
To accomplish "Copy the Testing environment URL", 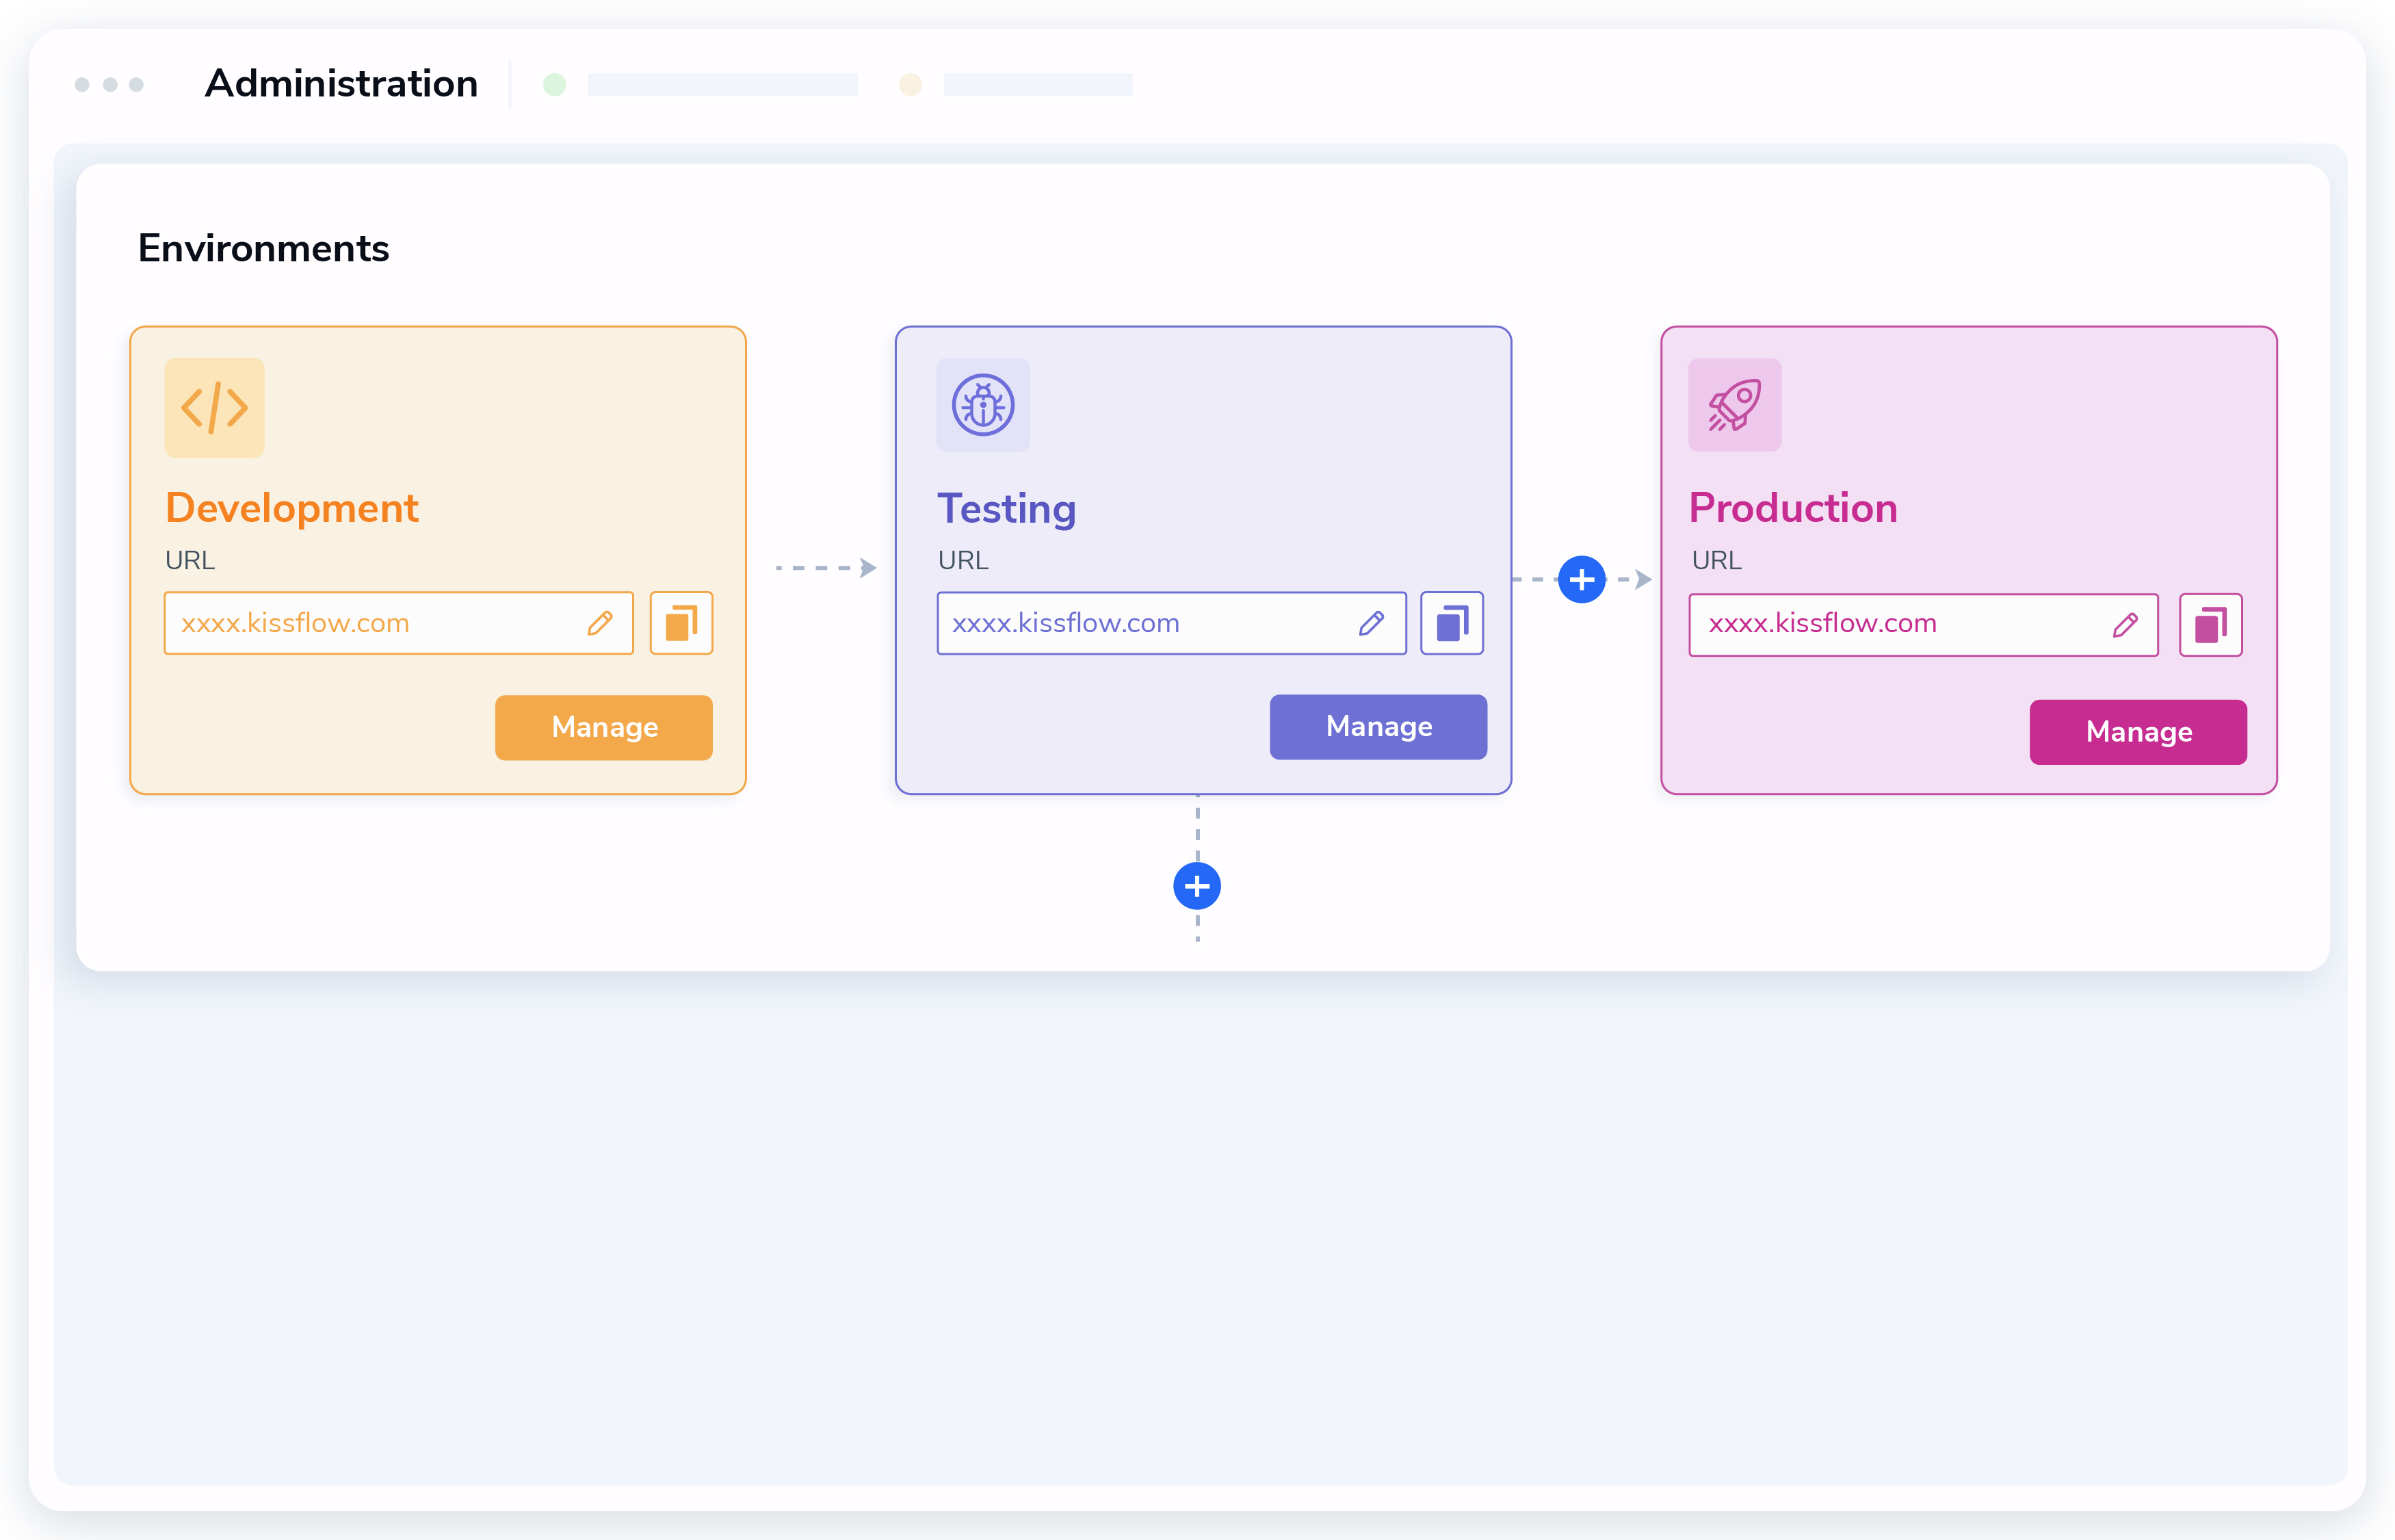I will 1451,623.
